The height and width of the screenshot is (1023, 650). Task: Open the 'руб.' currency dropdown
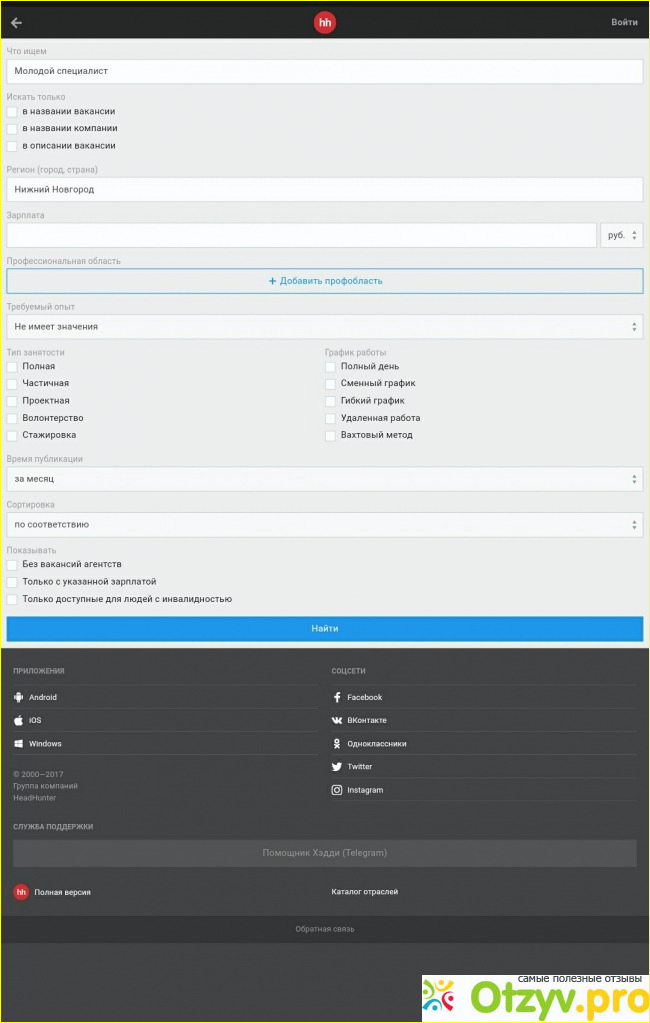621,235
